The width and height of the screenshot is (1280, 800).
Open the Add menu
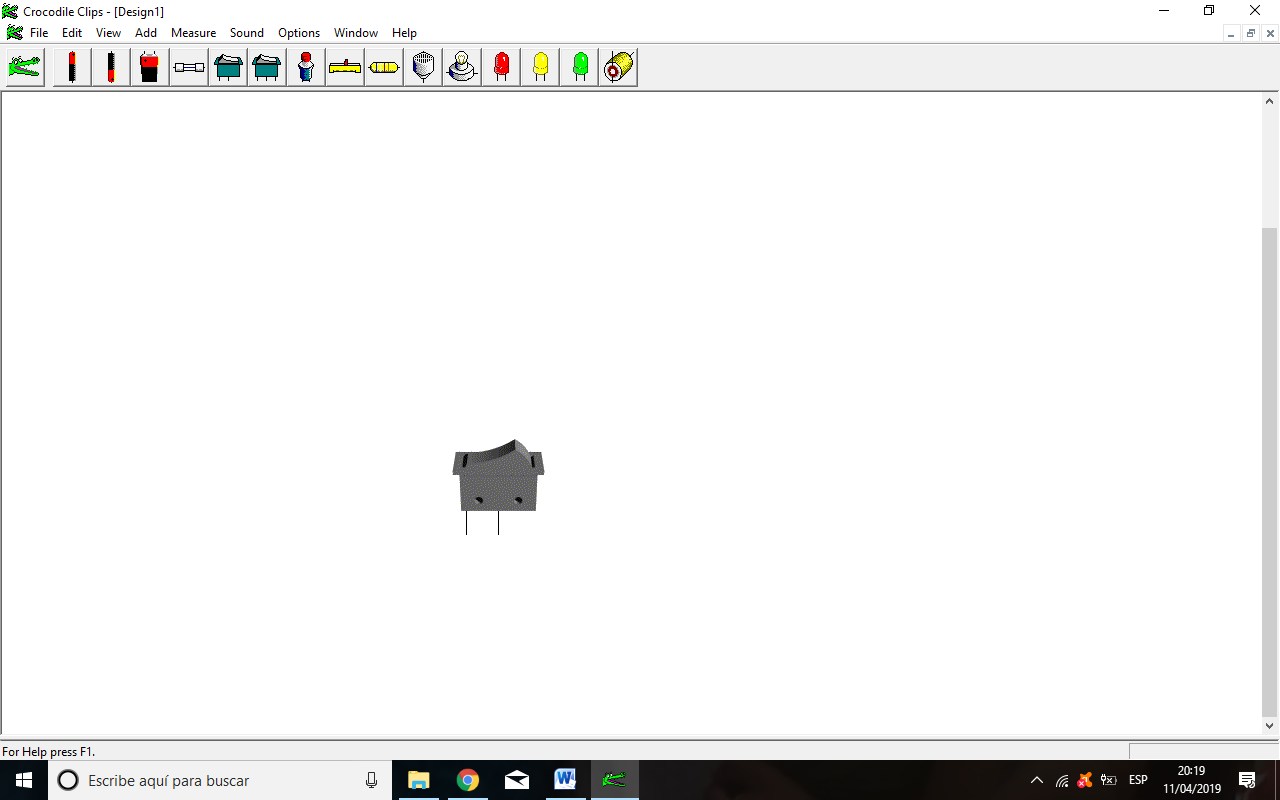tap(146, 33)
